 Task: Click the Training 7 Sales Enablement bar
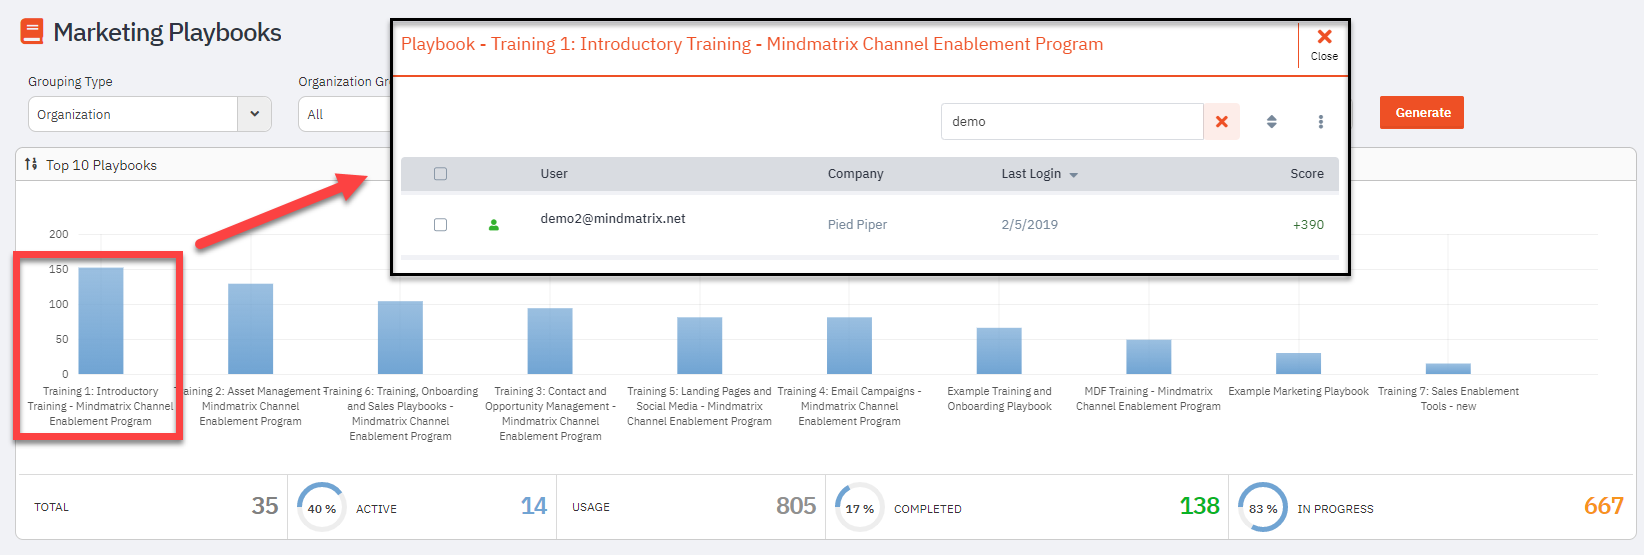[1448, 369]
